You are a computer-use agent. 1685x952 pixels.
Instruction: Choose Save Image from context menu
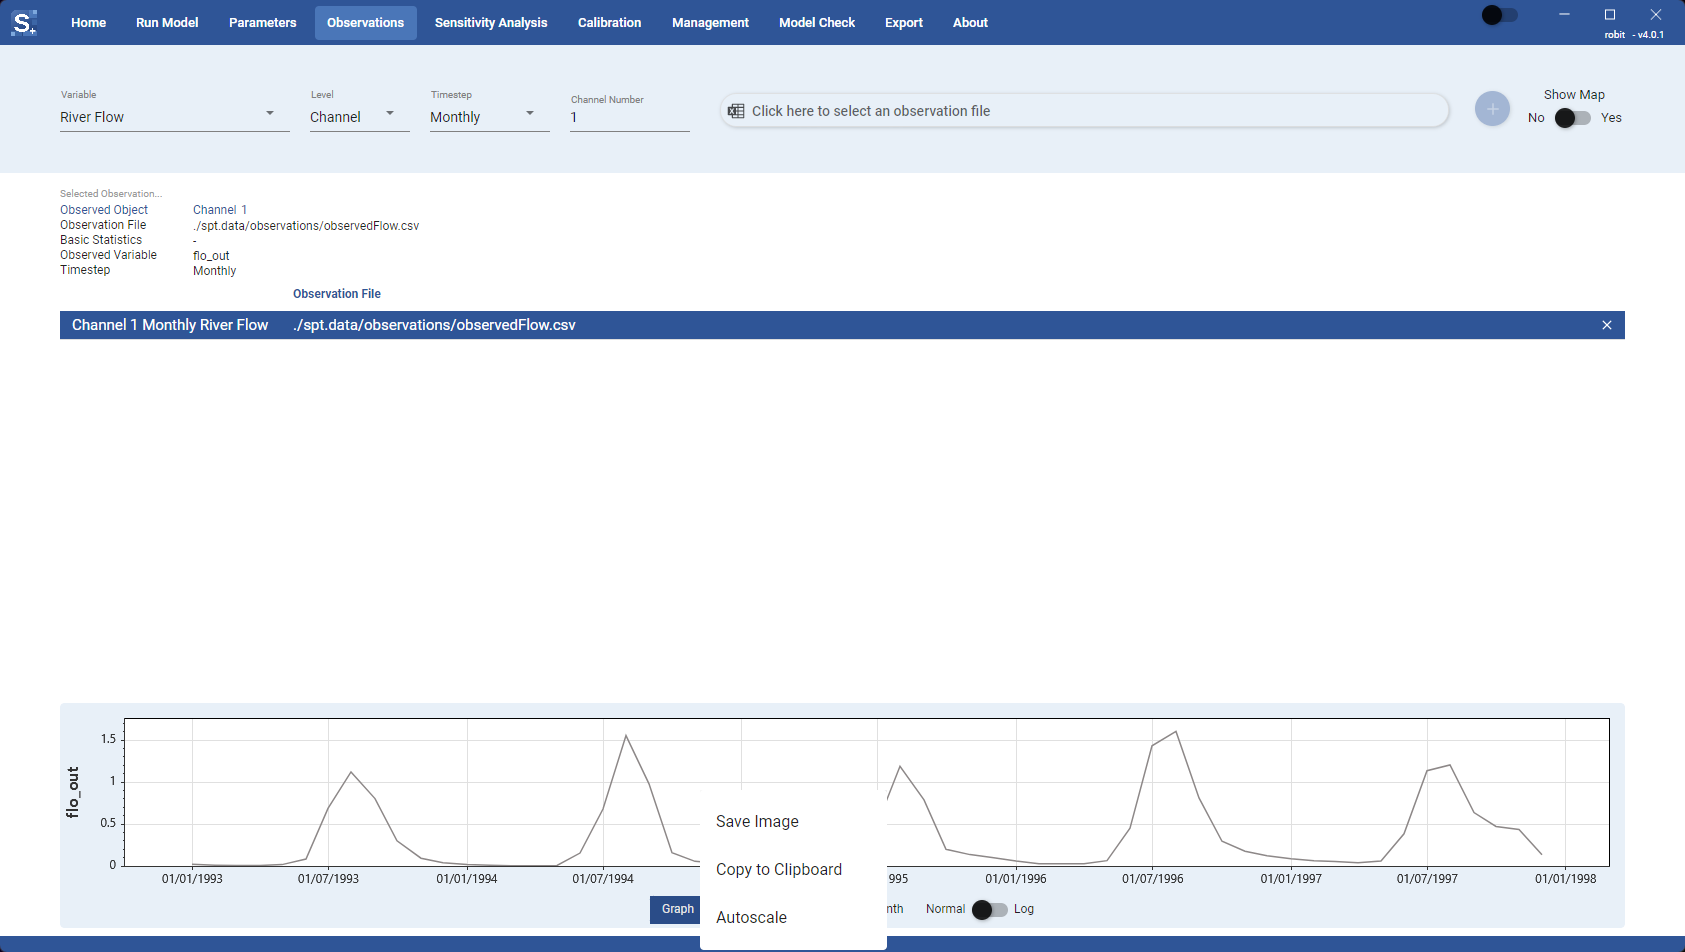793,821
